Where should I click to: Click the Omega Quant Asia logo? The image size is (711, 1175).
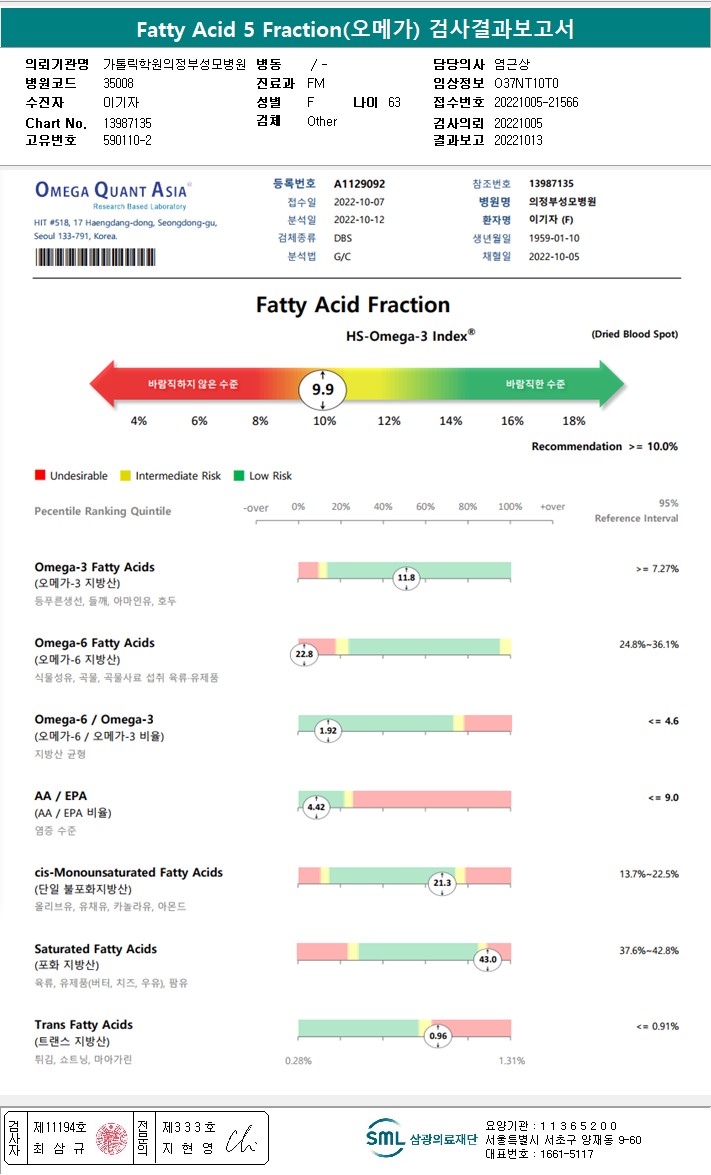113,190
